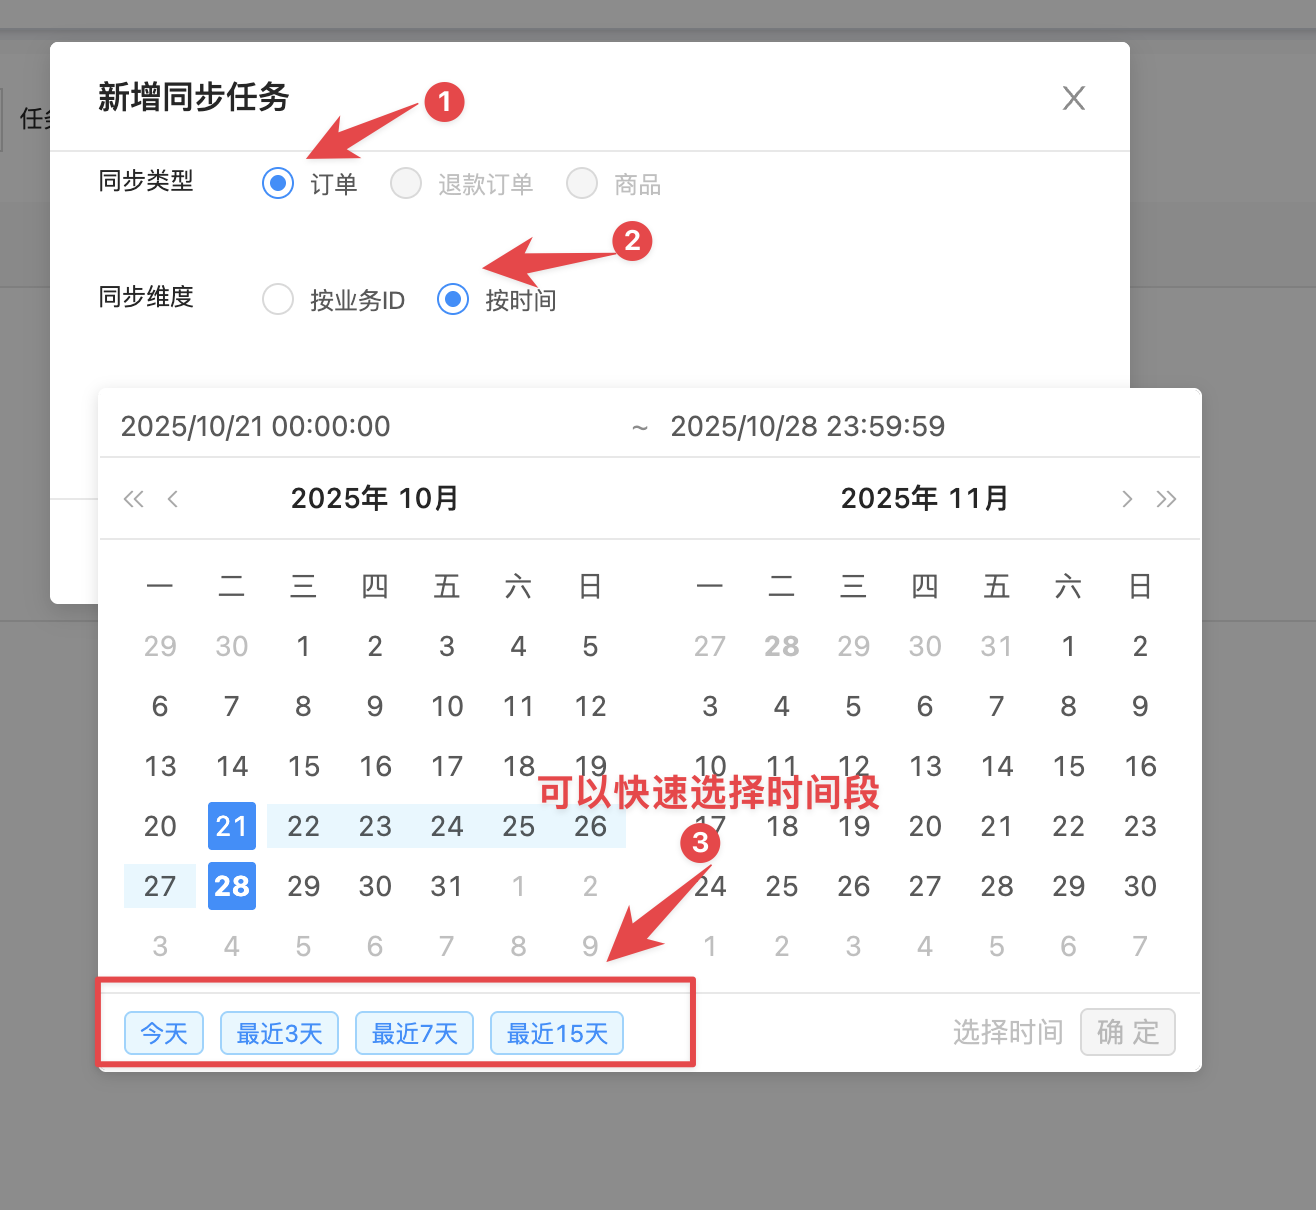The image size is (1316, 1210).
Task: Apply the 最近15天 quick range
Action: pos(557,1033)
